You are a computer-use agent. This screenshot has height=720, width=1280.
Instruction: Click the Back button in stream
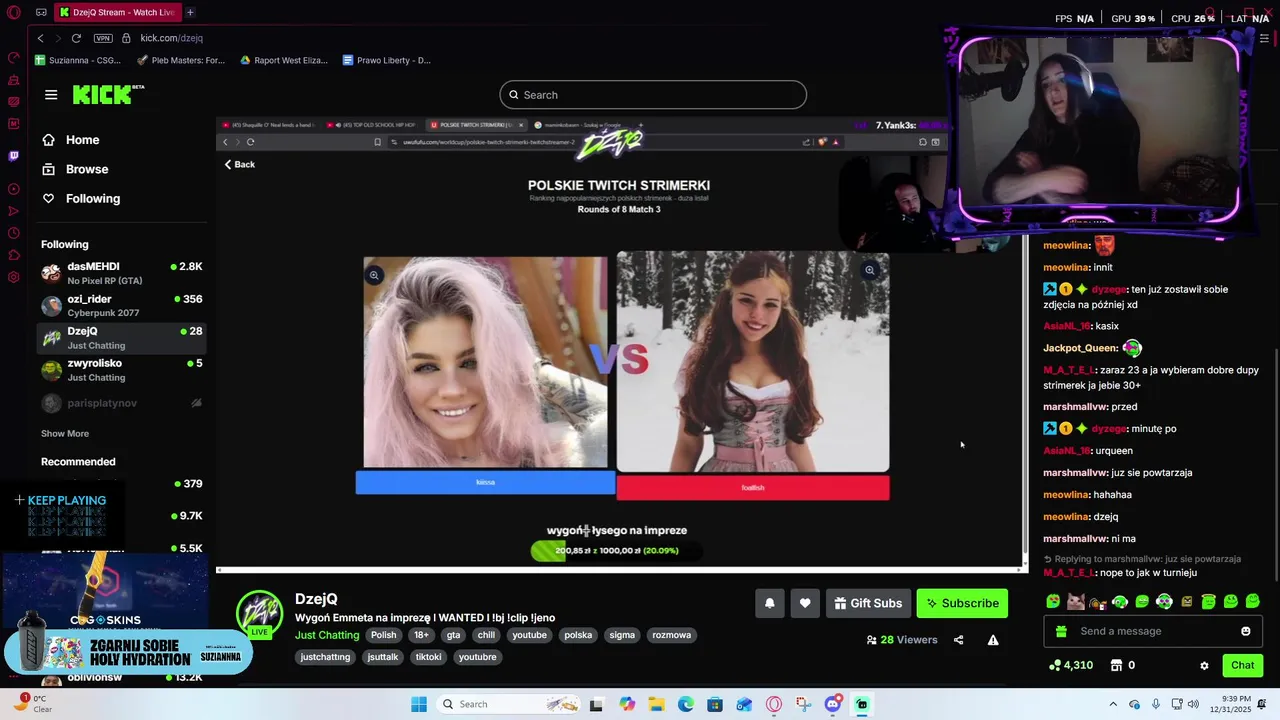pyautogui.click(x=240, y=164)
